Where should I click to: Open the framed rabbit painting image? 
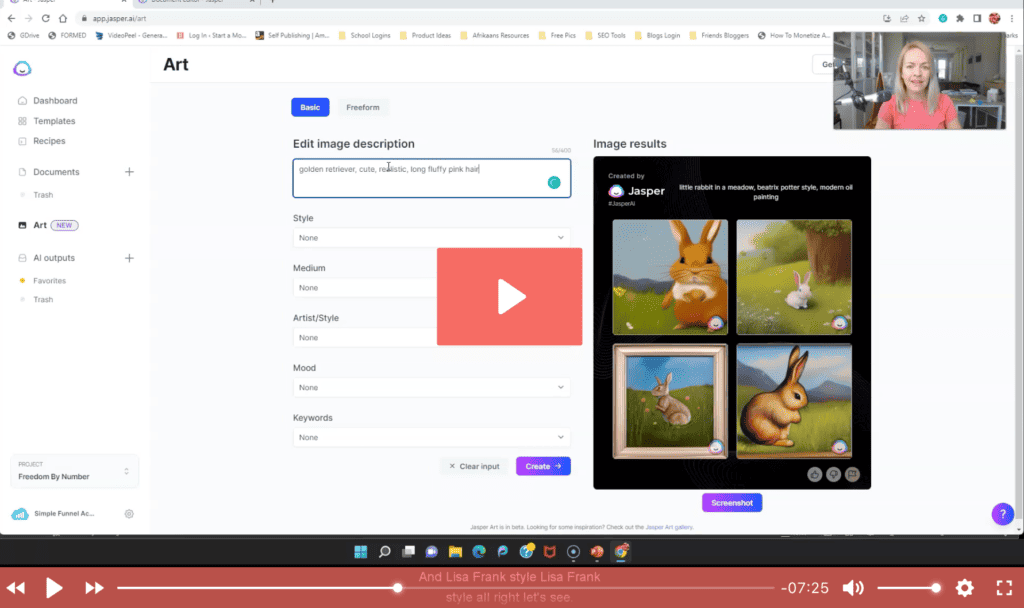[670, 401]
